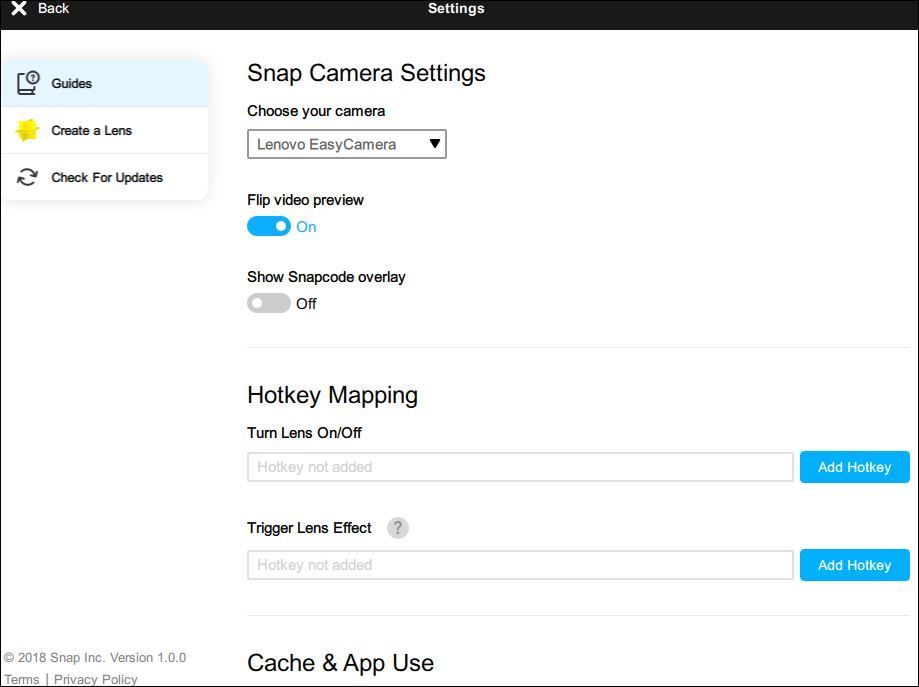The height and width of the screenshot is (687, 919).
Task: Turn off Flip video preview toggle
Action: point(268,226)
